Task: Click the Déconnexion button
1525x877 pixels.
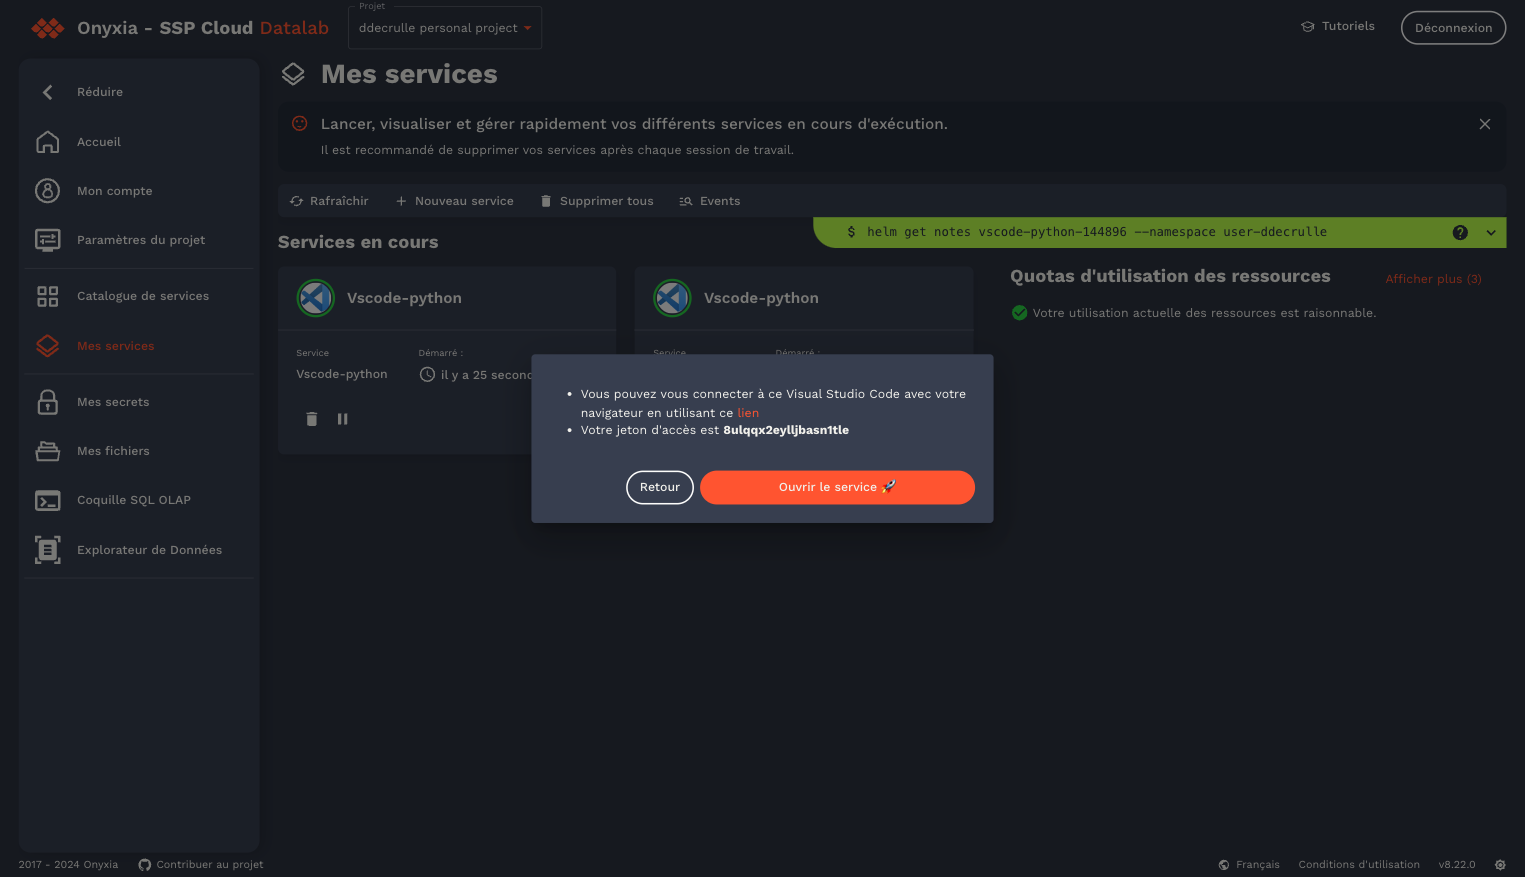Action: [1453, 28]
